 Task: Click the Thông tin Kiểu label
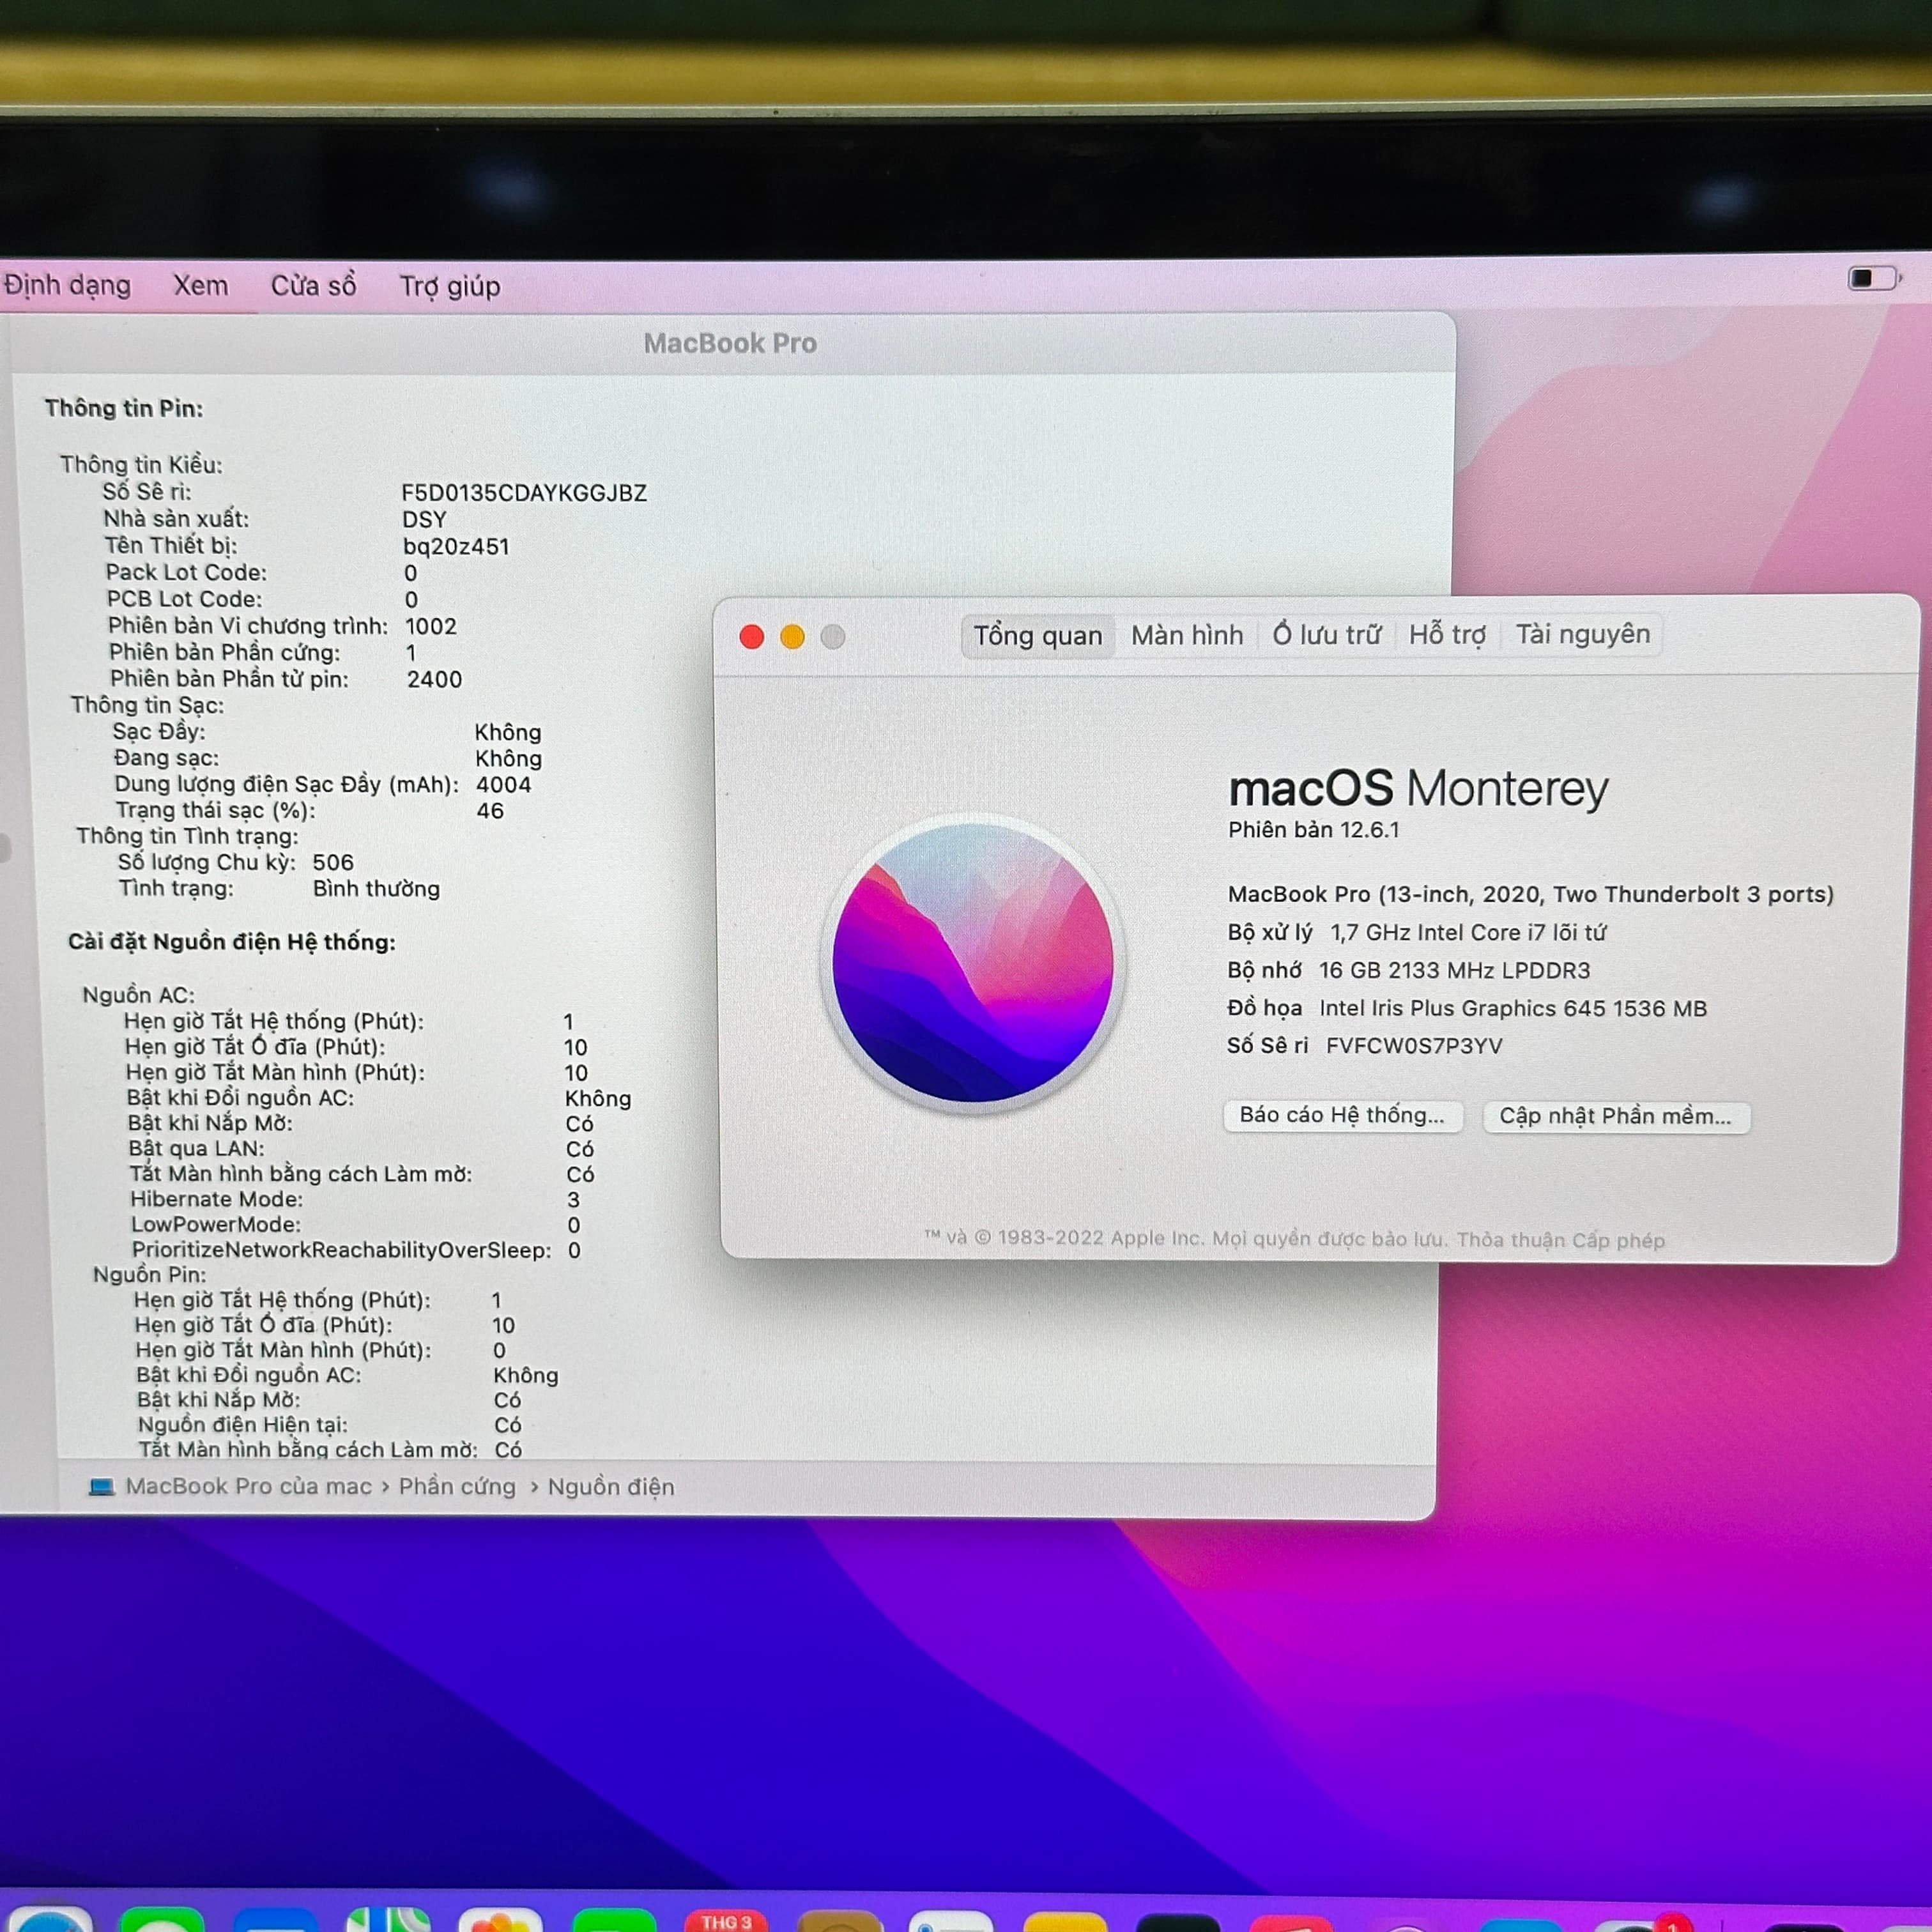tap(141, 464)
